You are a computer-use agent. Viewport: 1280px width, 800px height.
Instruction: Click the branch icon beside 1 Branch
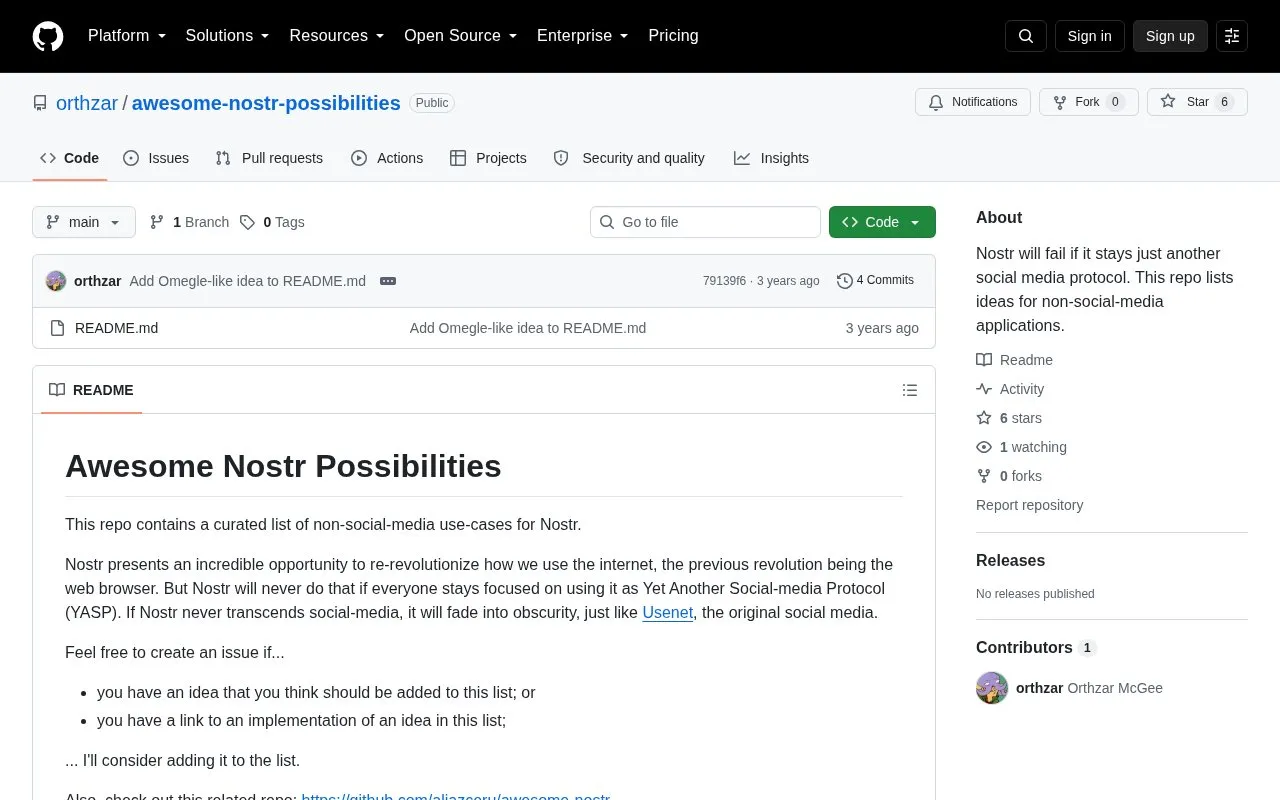point(157,222)
